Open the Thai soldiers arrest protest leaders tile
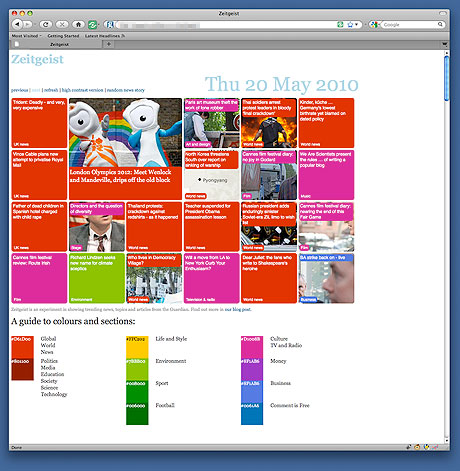The image size is (460, 471). tap(269, 123)
